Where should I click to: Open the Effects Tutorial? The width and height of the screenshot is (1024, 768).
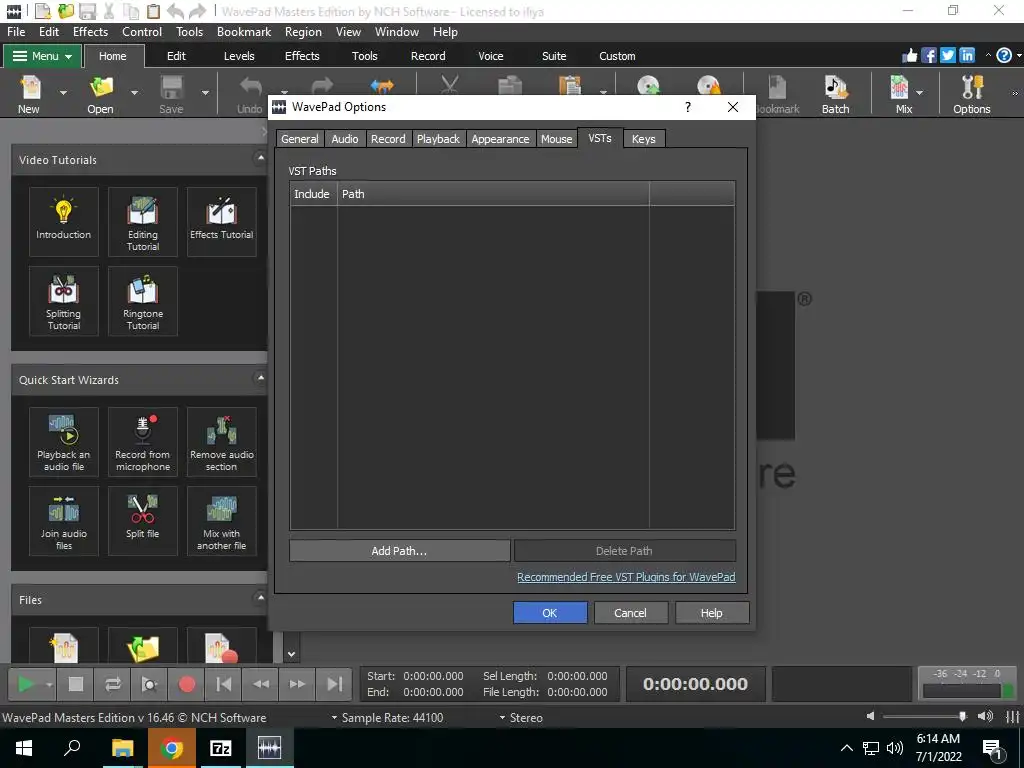221,221
